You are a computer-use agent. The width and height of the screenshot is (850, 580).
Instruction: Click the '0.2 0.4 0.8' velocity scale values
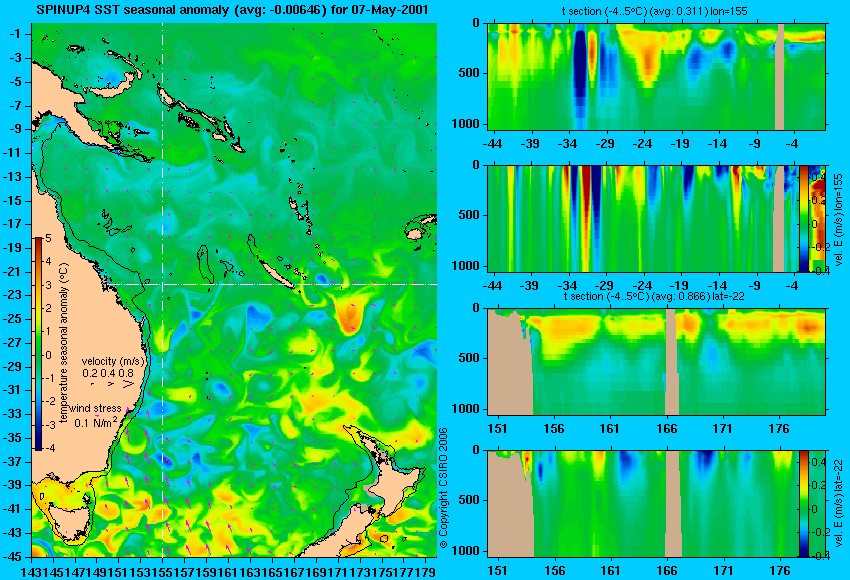[108, 373]
